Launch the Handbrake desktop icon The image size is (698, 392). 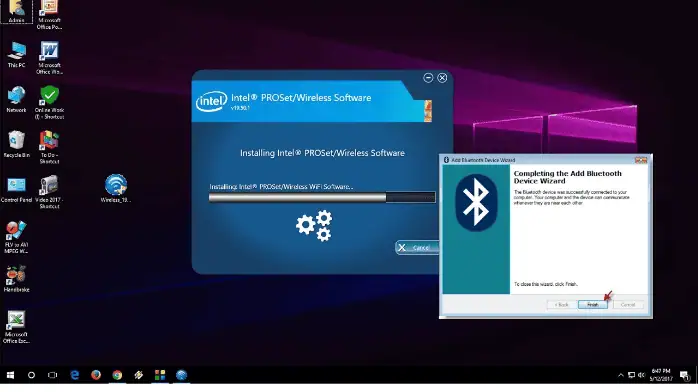pos(16,279)
